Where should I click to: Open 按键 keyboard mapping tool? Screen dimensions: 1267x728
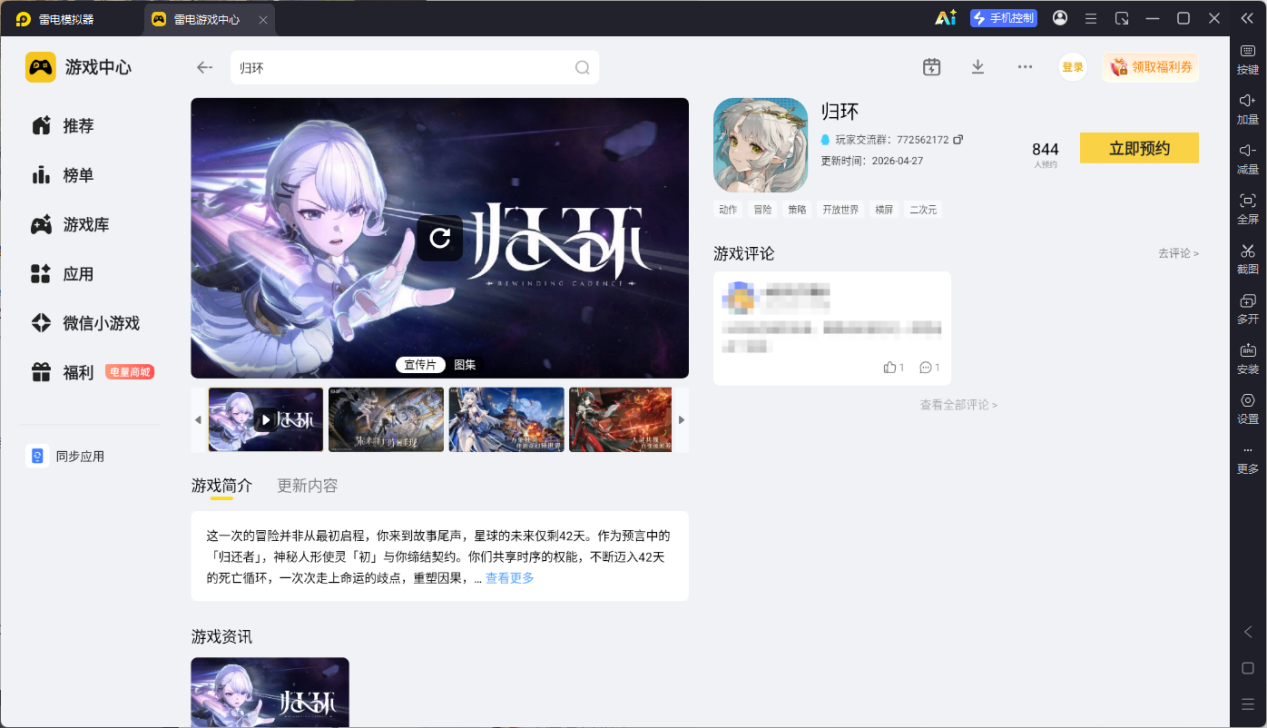point(1248,60)
